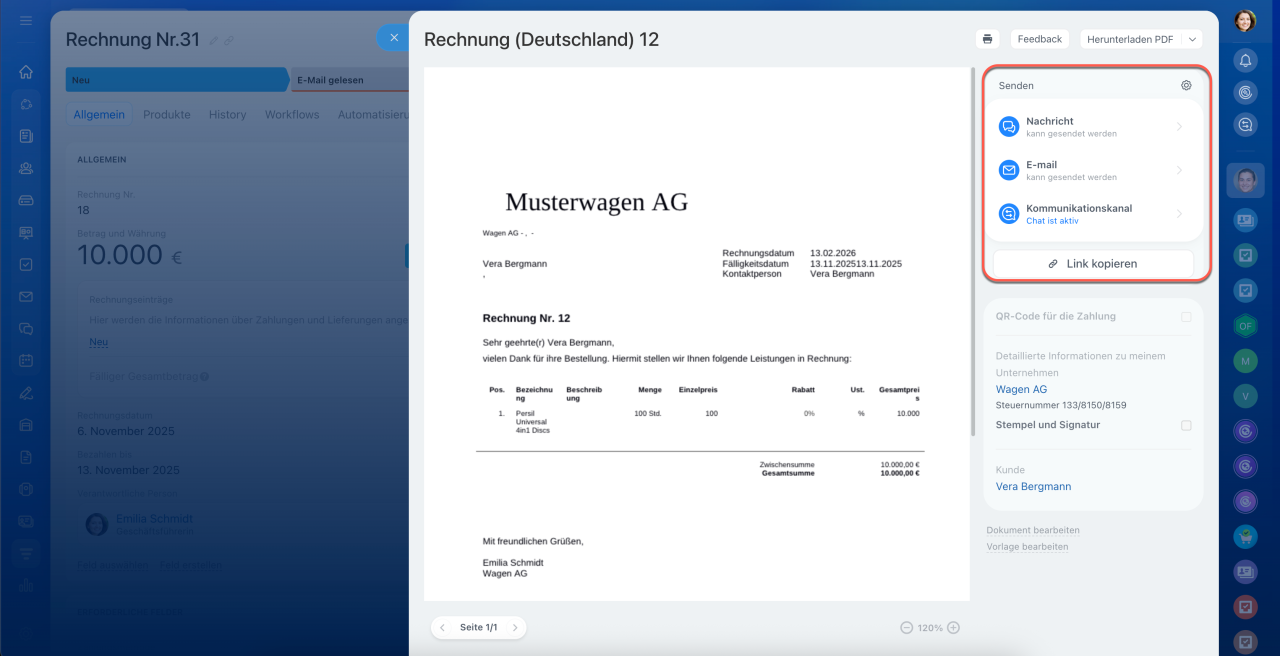Click the zoom in plus icon

pos(953,628)
